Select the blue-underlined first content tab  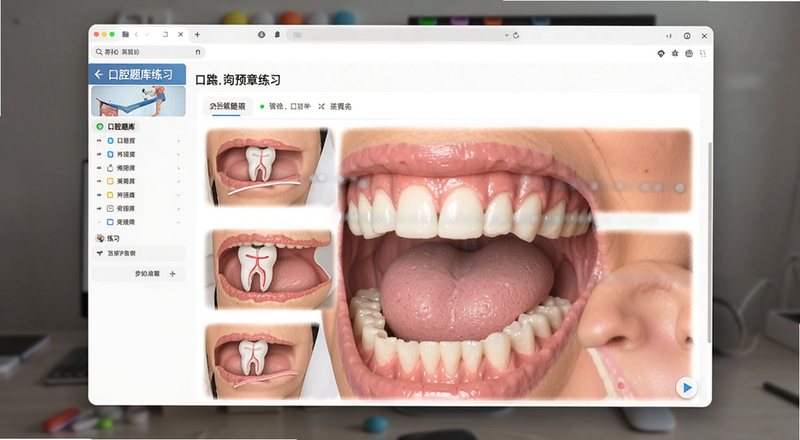click(x=227, y=106)
